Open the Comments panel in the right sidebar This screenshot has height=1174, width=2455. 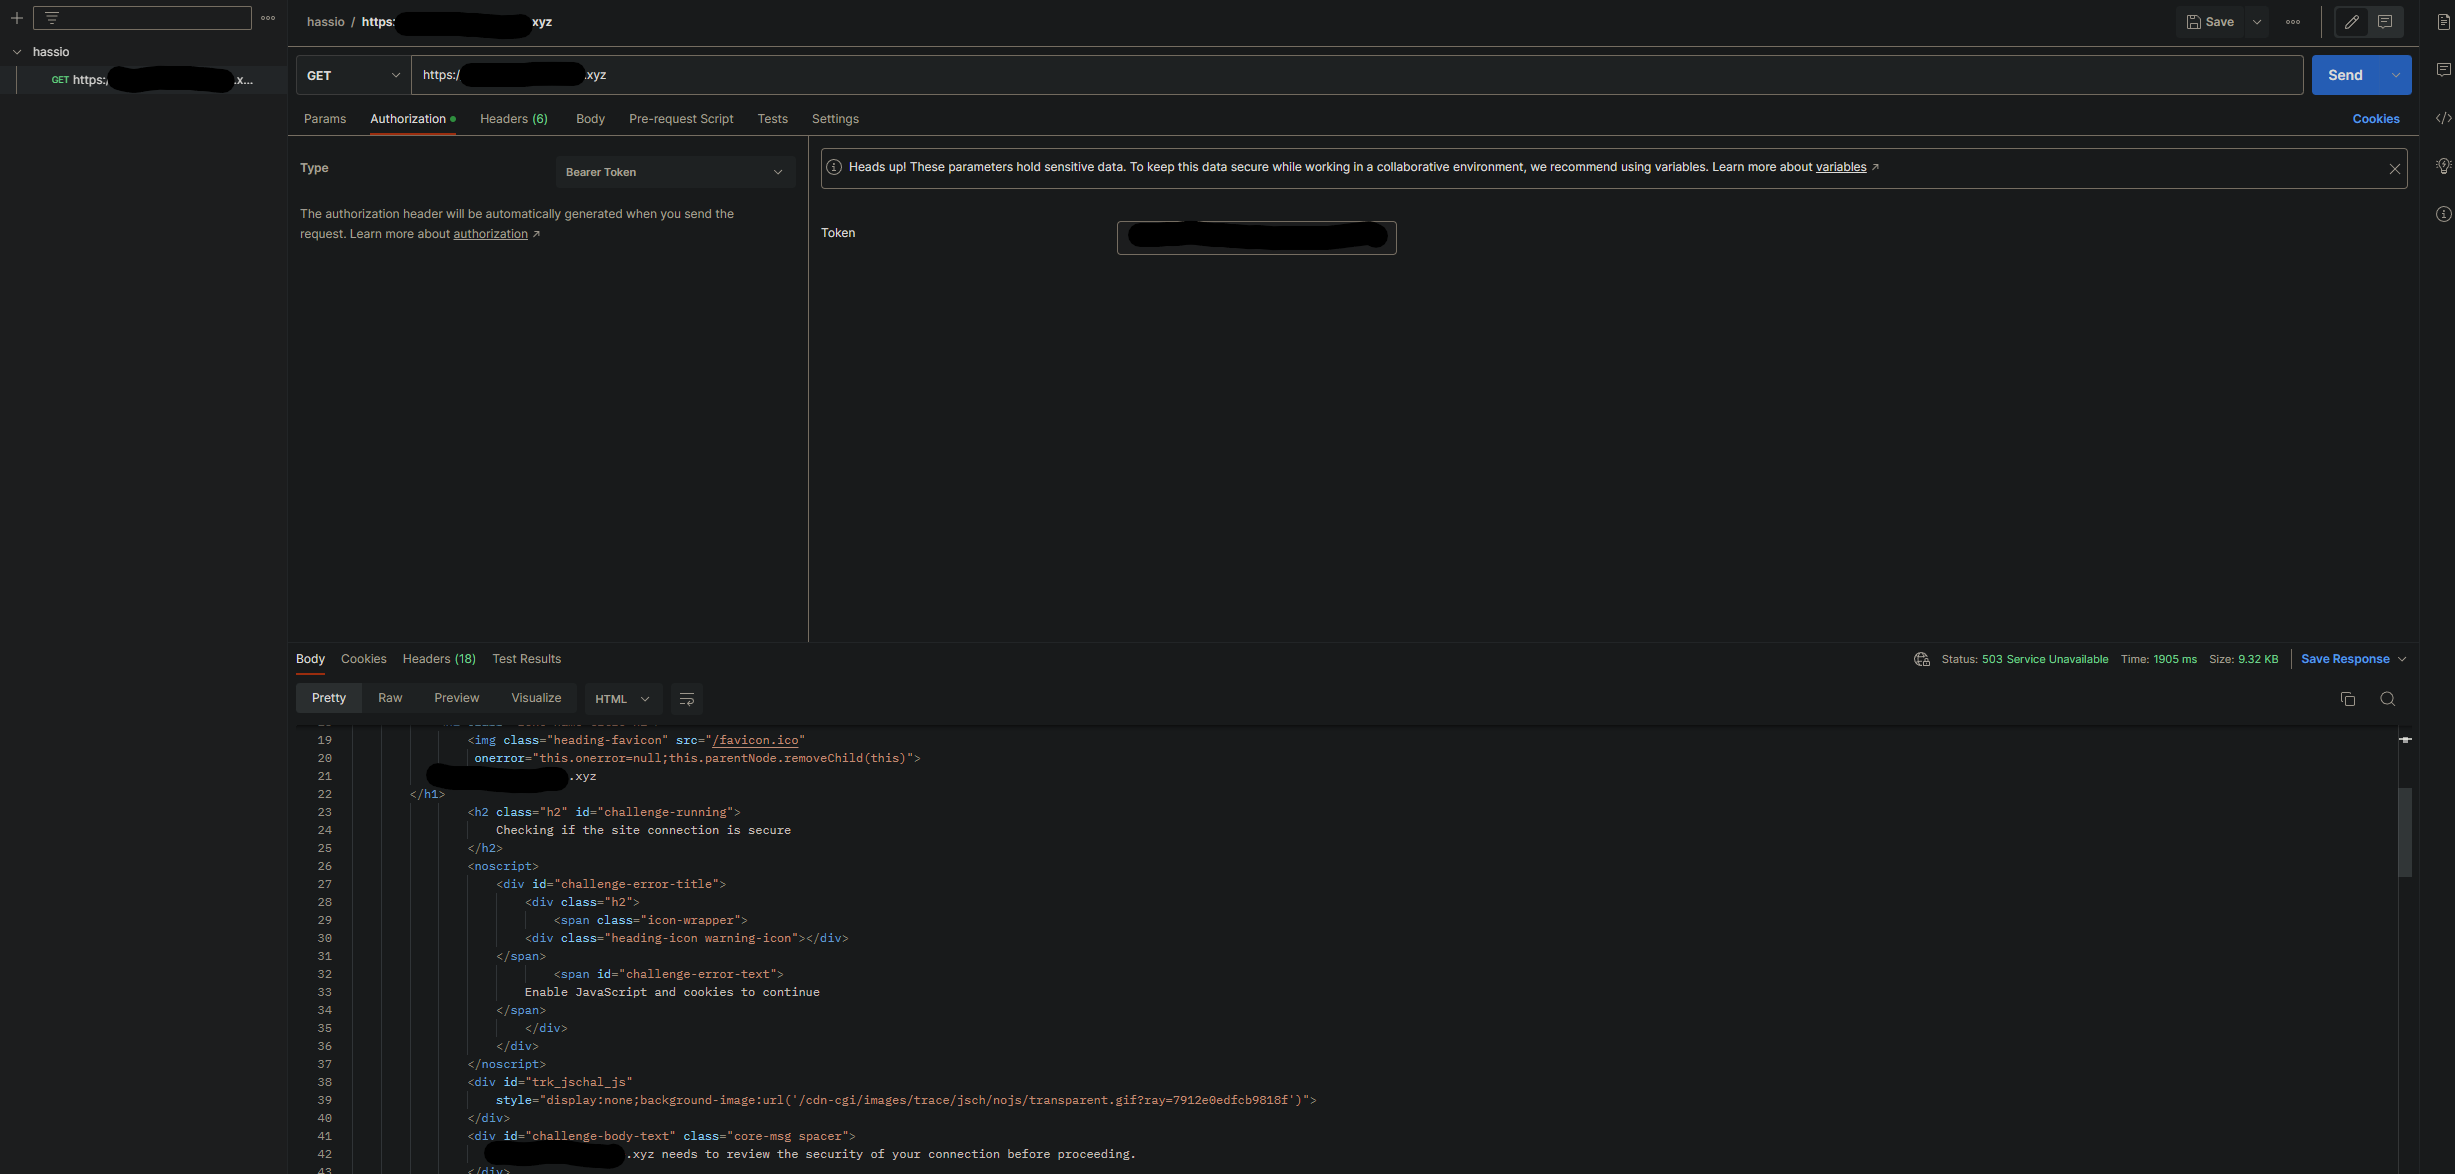click(2444, 69)
